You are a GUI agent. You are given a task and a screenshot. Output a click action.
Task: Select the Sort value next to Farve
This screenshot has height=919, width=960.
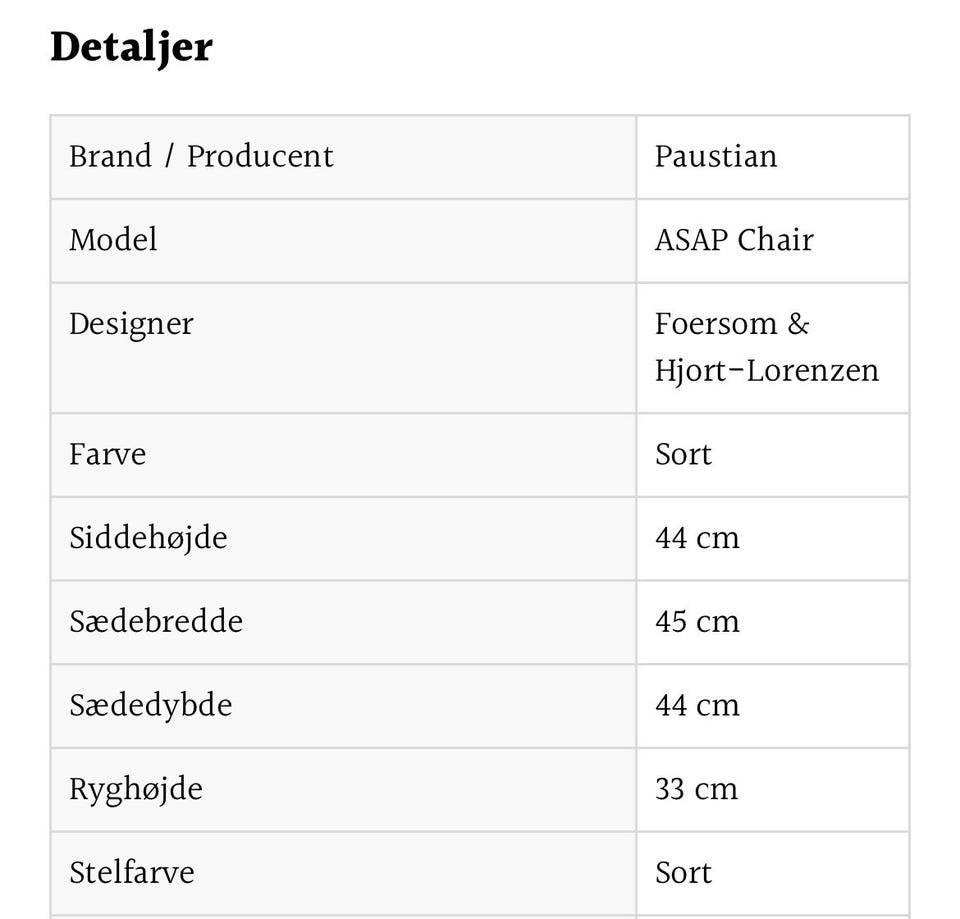coord(683,455)
